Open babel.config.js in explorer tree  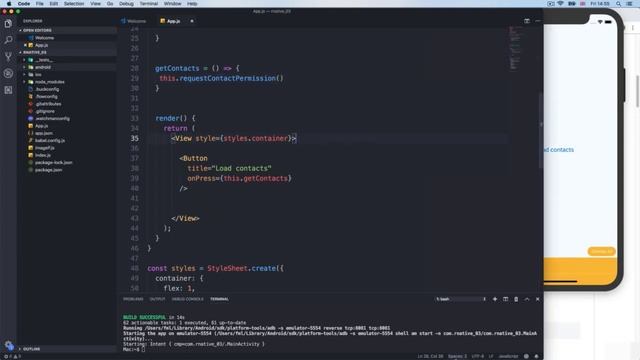49,140
